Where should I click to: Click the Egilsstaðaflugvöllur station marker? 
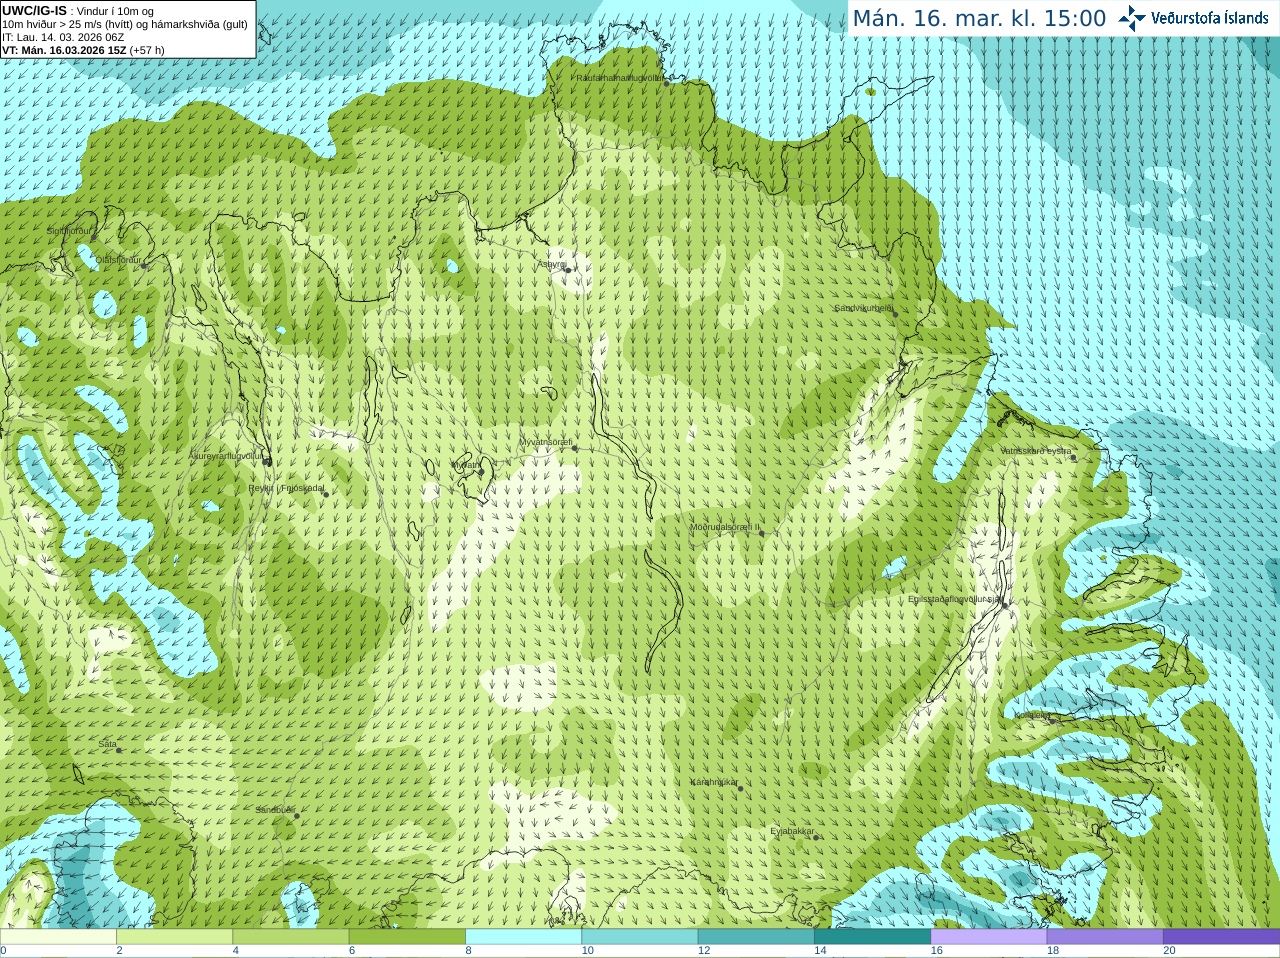(x=1005, y=605)
